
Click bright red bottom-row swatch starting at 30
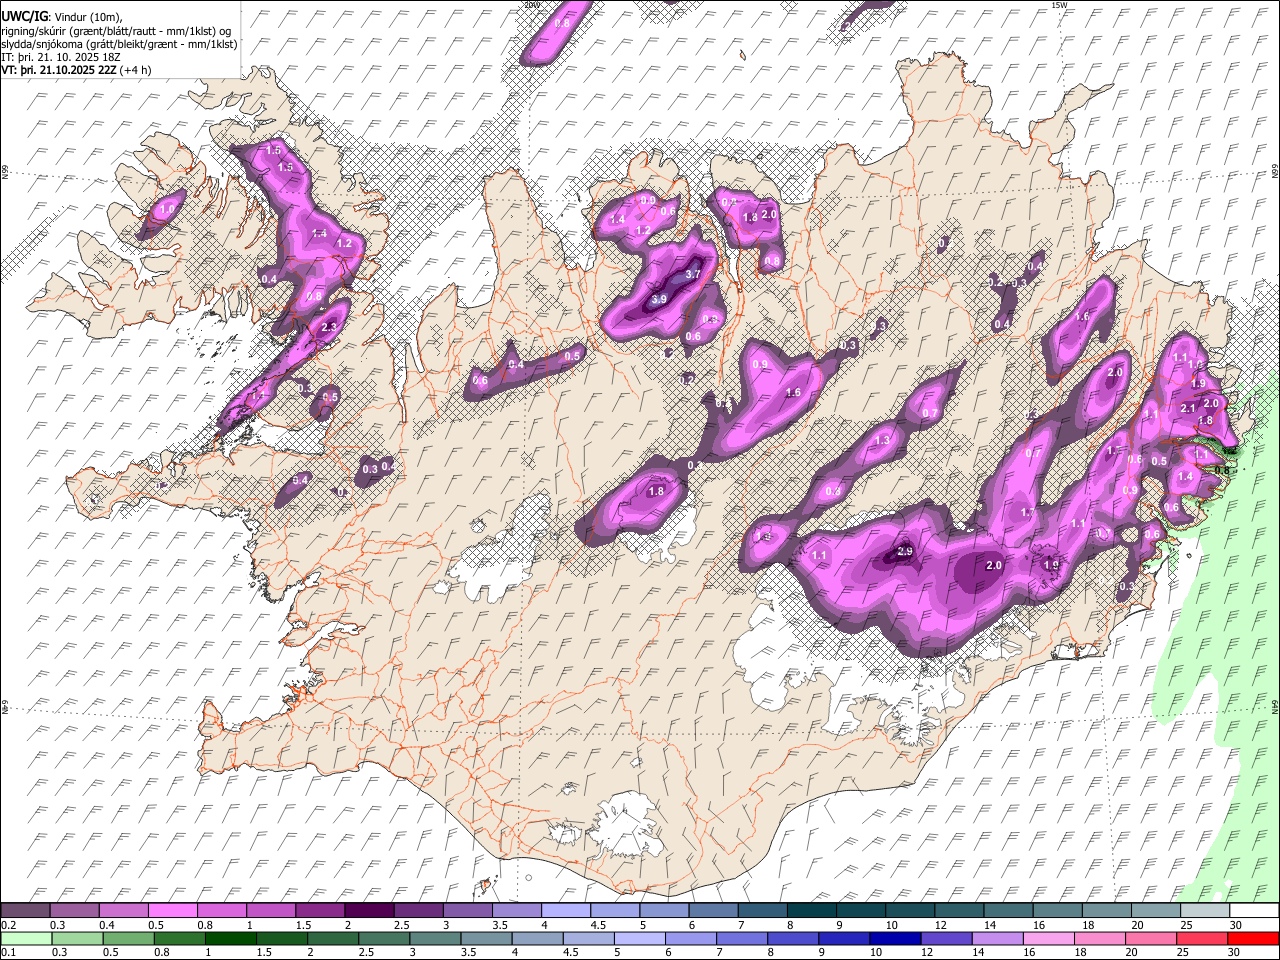tap(1254, 938)
